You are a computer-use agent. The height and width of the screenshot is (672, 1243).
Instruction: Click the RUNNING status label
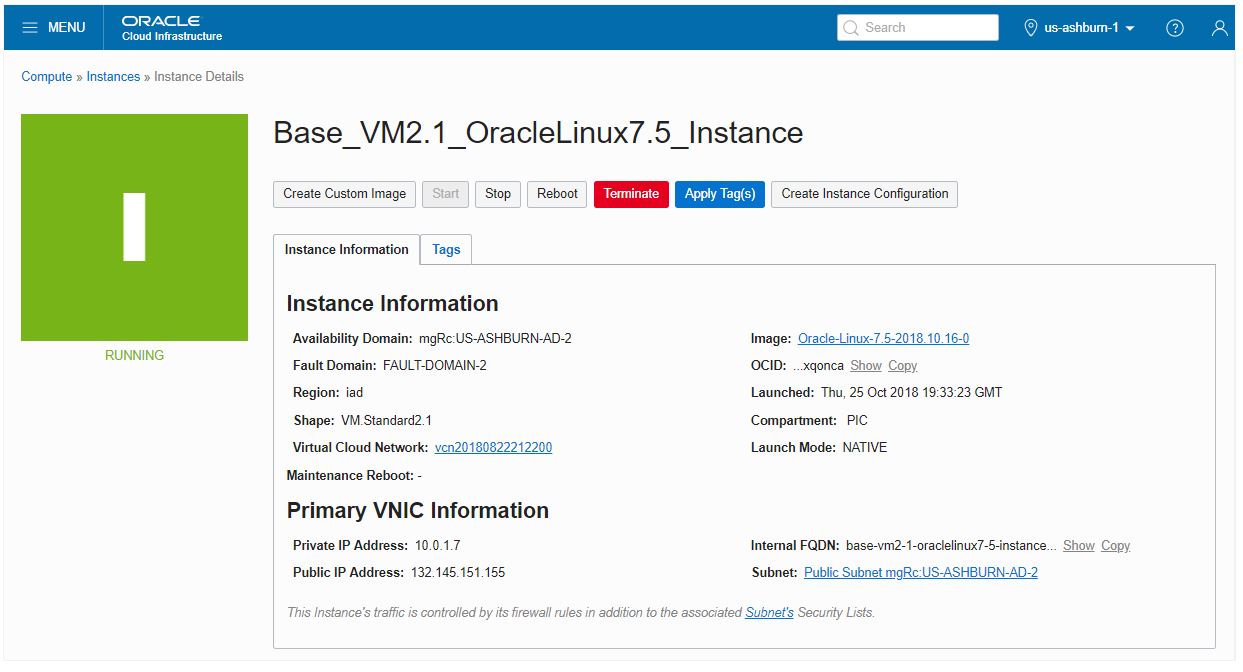point(134,355)
